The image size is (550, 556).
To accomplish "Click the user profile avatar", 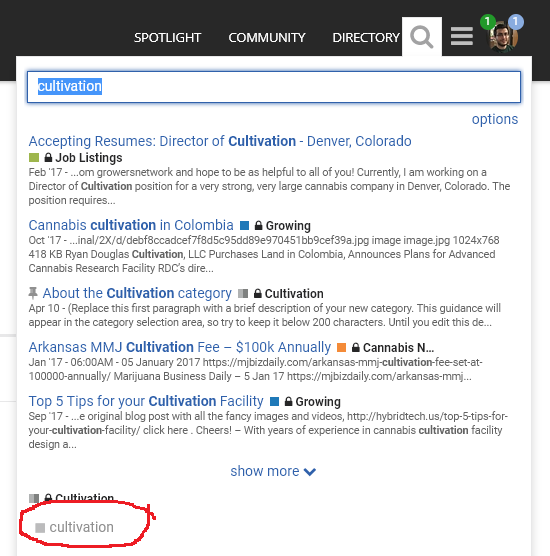I will point(503,37).
